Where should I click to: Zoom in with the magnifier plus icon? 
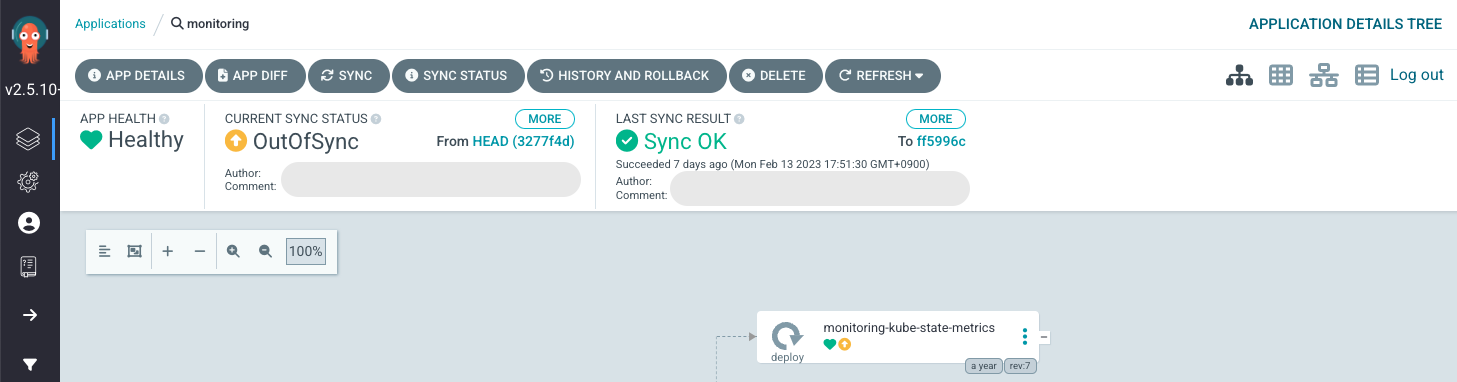click(x=233, y=252)
